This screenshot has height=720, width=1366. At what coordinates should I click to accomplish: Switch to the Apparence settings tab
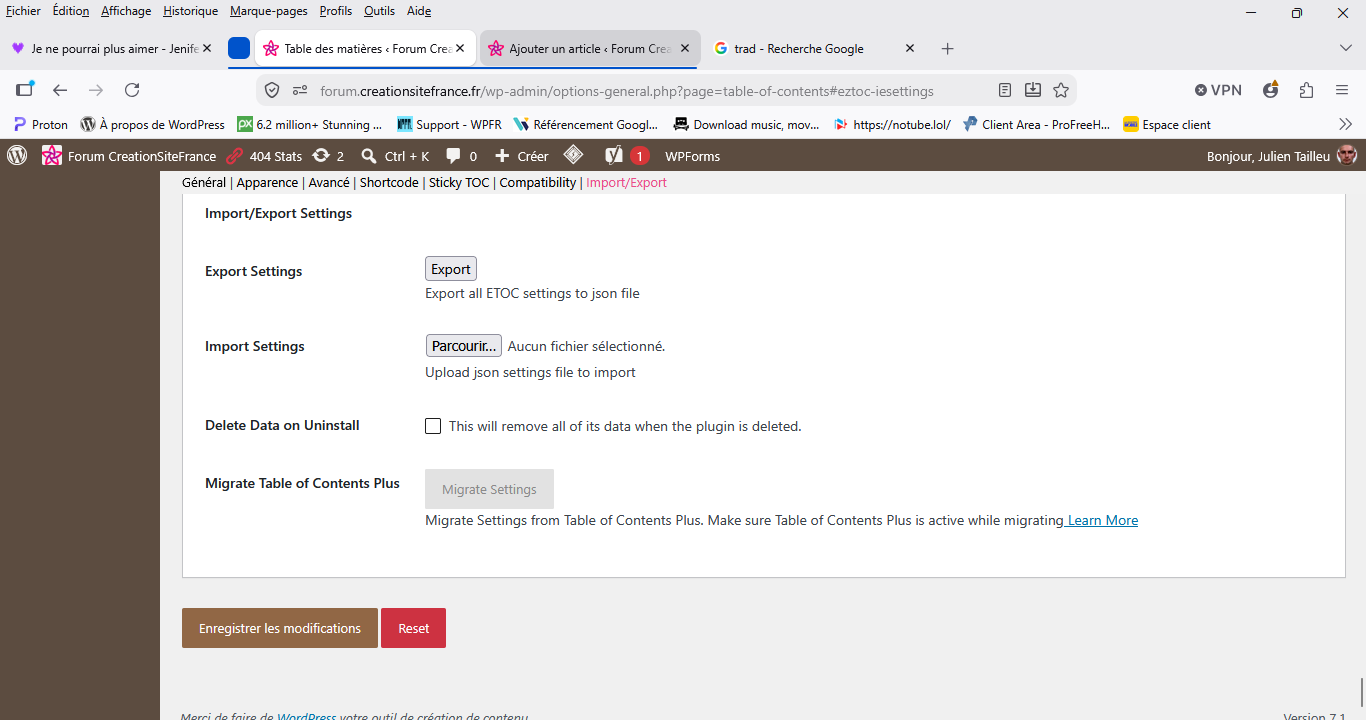[x=267, y=183]
